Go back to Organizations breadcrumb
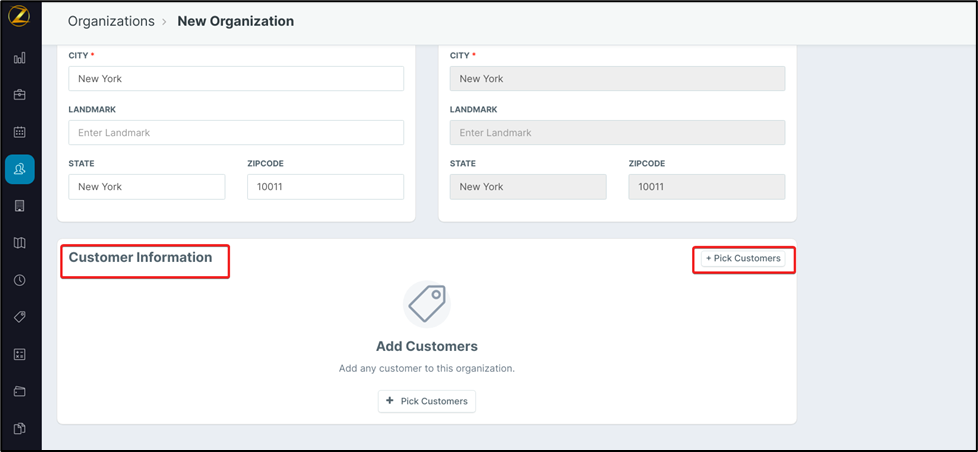The width and height of the screenshot is (978, 452). (111, 21)
